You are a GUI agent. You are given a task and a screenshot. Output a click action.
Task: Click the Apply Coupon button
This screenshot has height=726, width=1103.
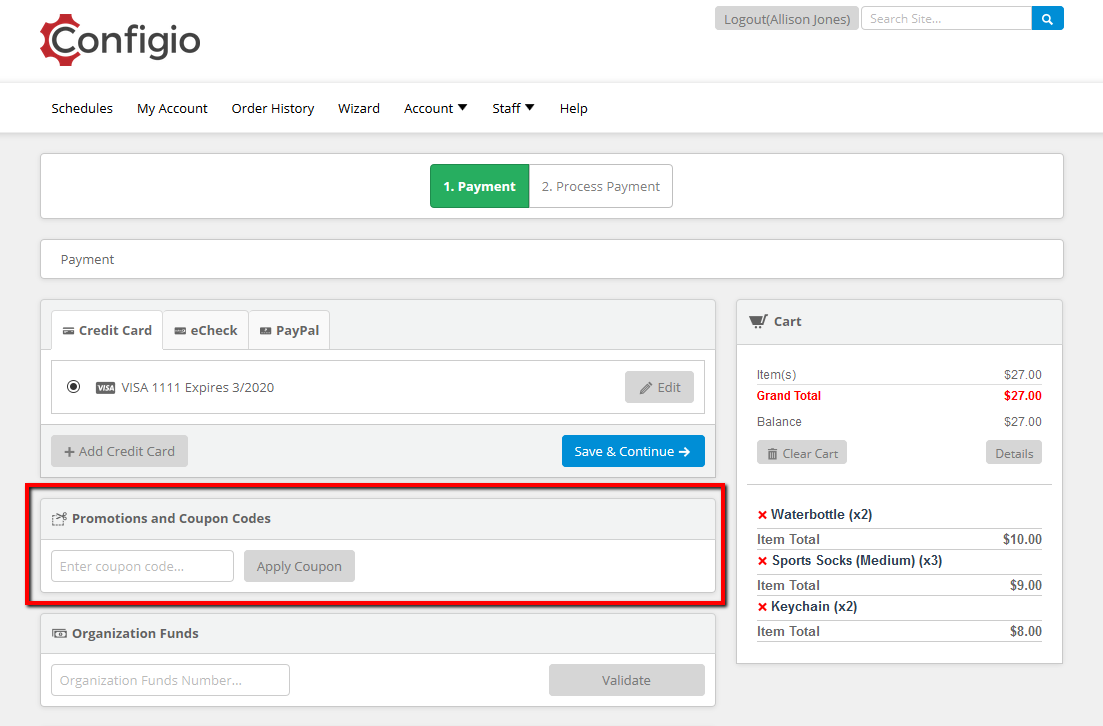[299, 566]
